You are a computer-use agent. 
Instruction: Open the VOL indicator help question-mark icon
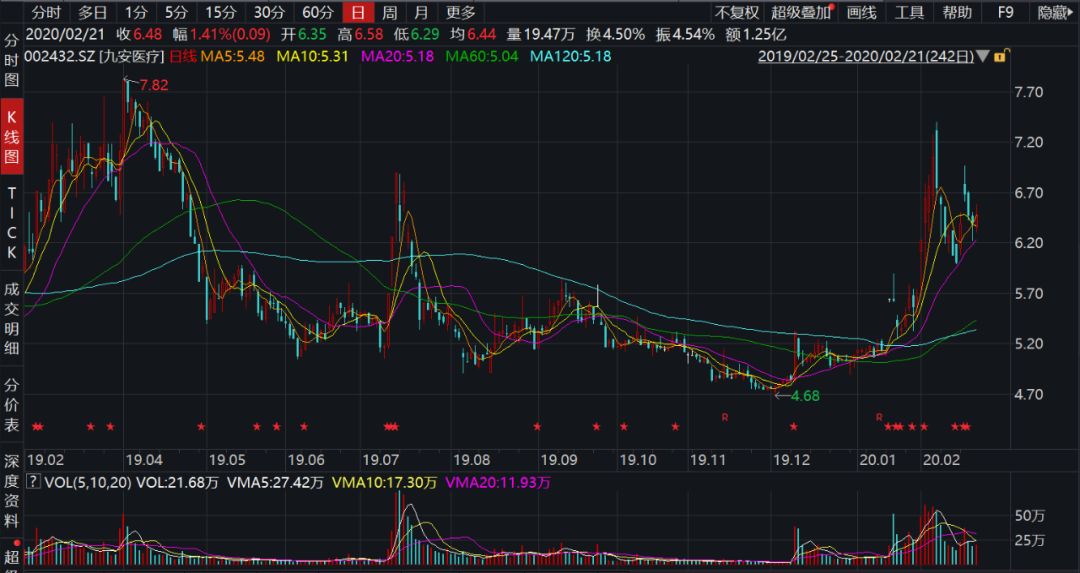click(x=29, y=483)
